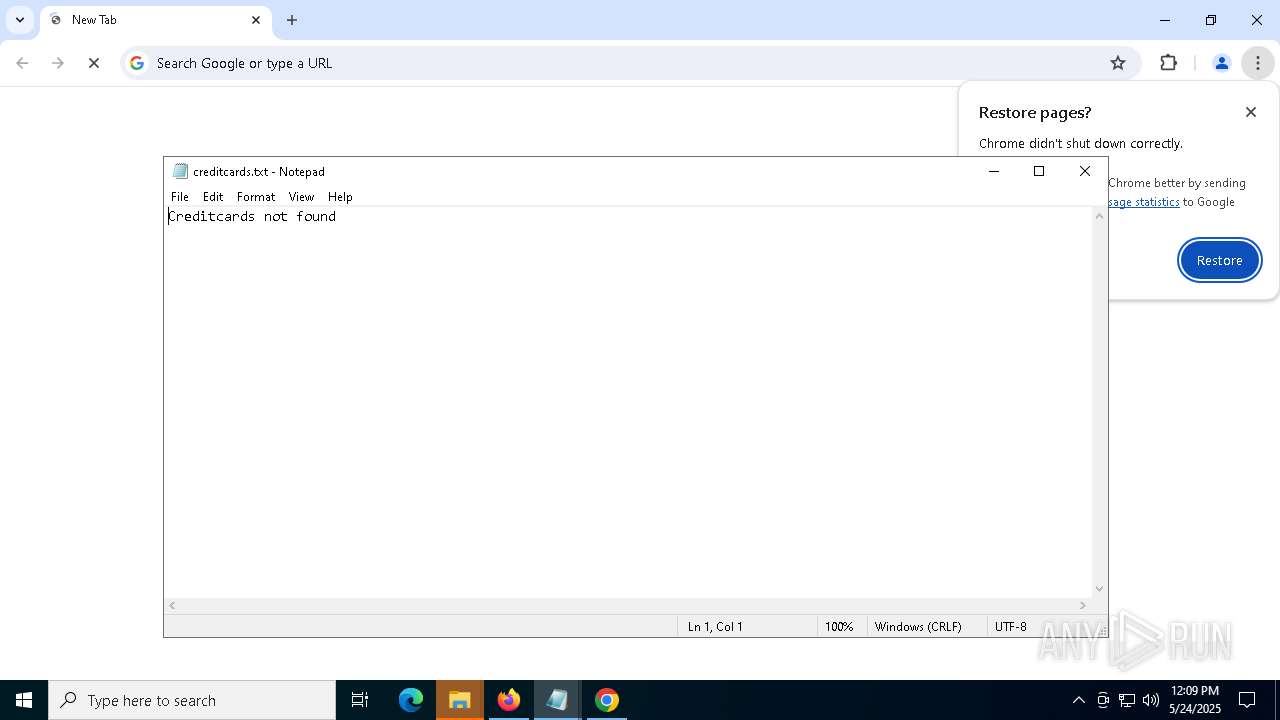
Task: Click the Notepad title bar icon
Action: pyautogui.click(x=180, y=171)
